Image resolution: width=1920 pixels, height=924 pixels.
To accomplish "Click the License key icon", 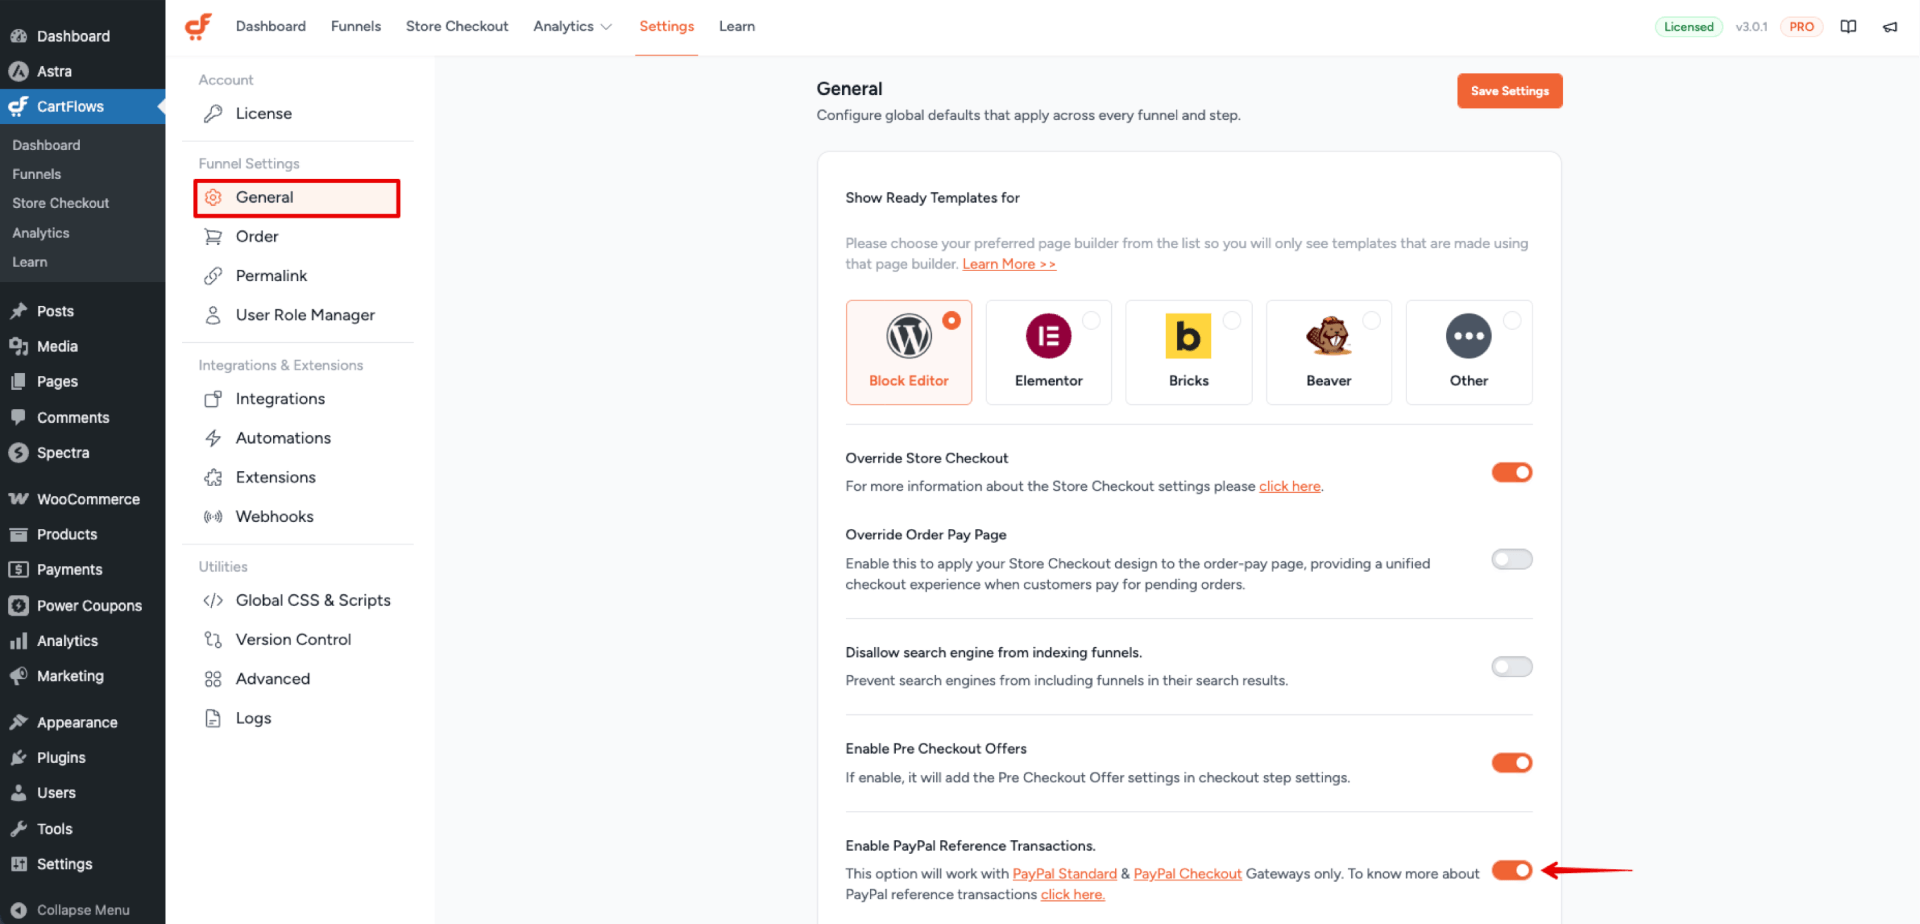I will tap(213, 114).
